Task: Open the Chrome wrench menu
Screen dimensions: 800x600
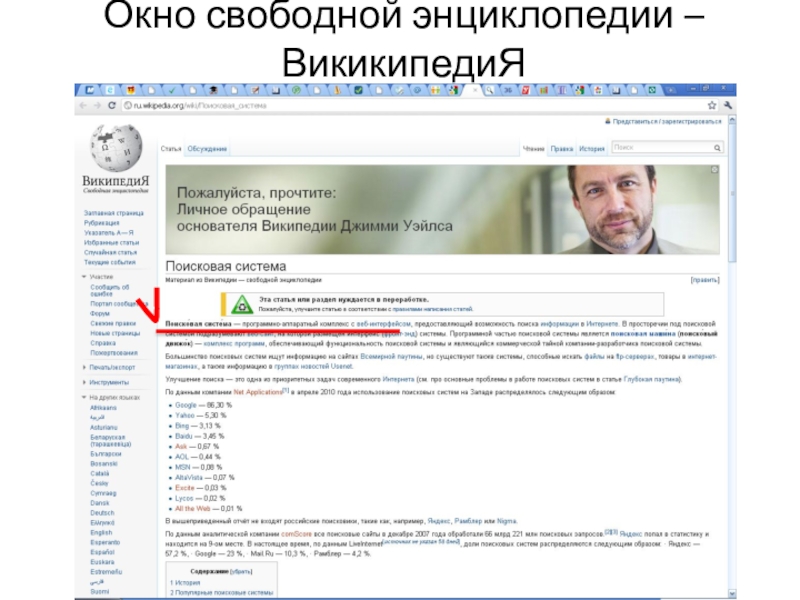Action: (728, 106)
